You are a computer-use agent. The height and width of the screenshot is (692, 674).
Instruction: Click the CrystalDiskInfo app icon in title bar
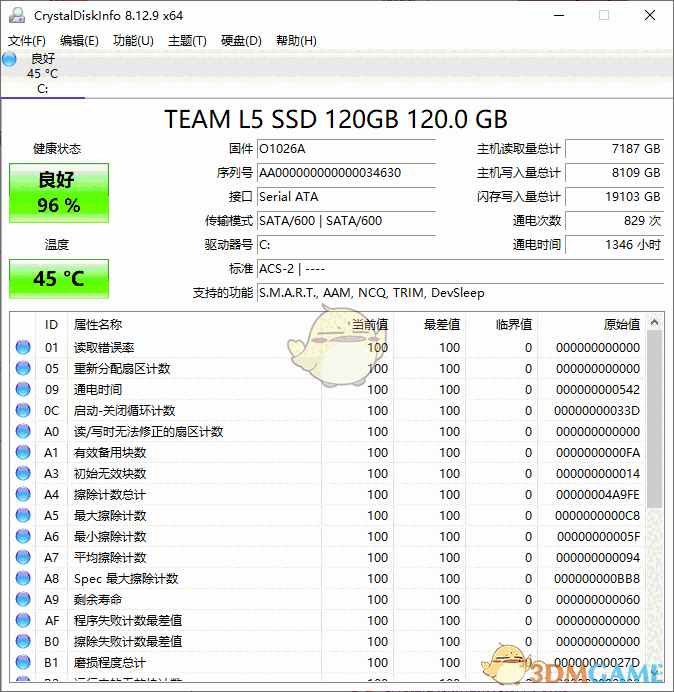17,15
